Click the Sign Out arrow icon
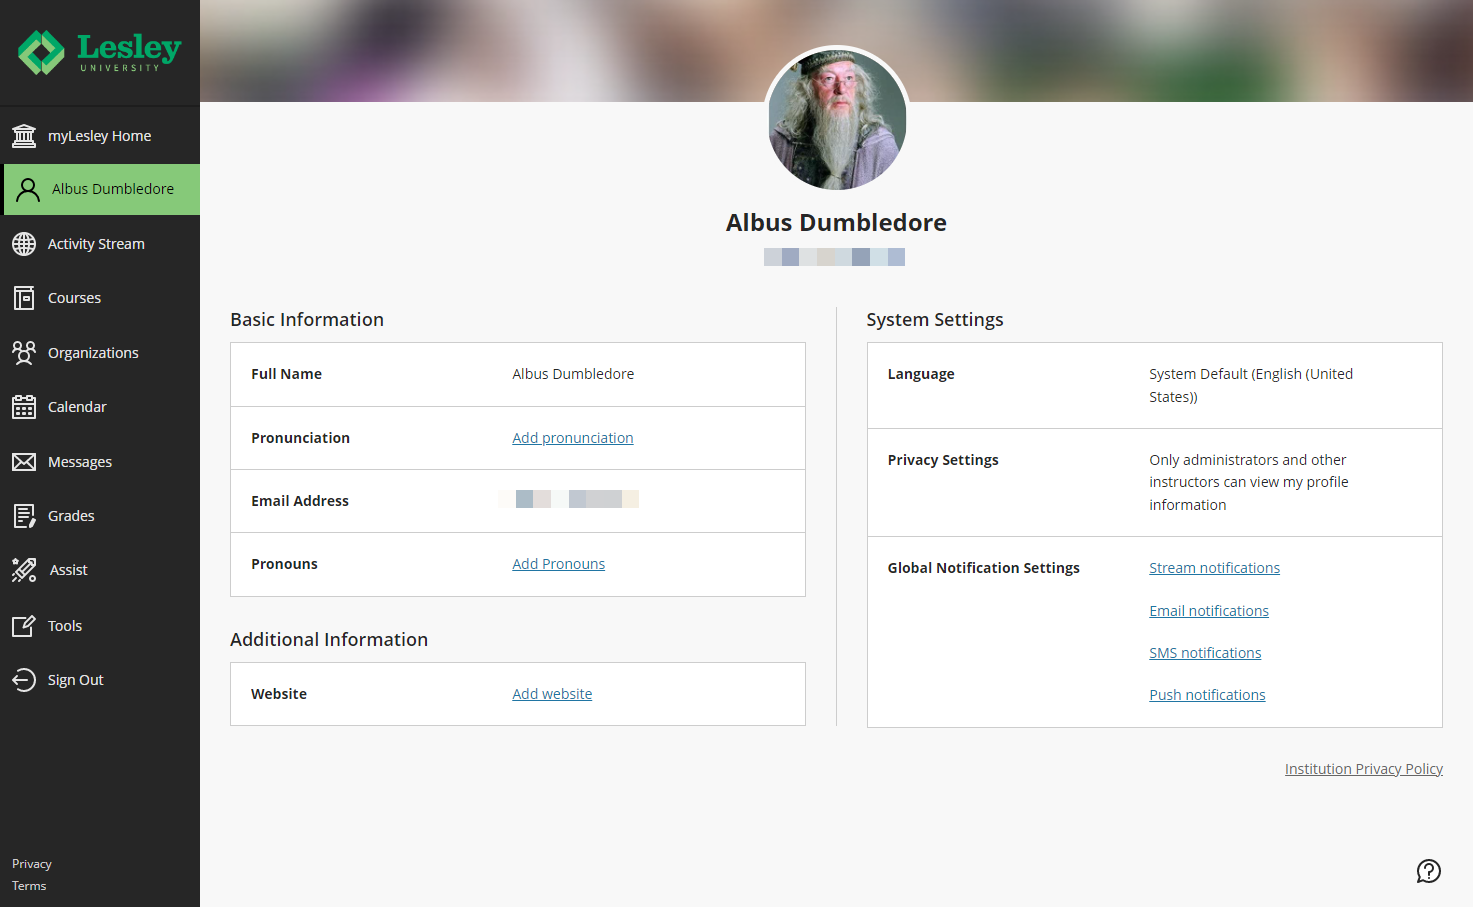Viewport: 1473px width, 907px height. click(x=24, y=680)
